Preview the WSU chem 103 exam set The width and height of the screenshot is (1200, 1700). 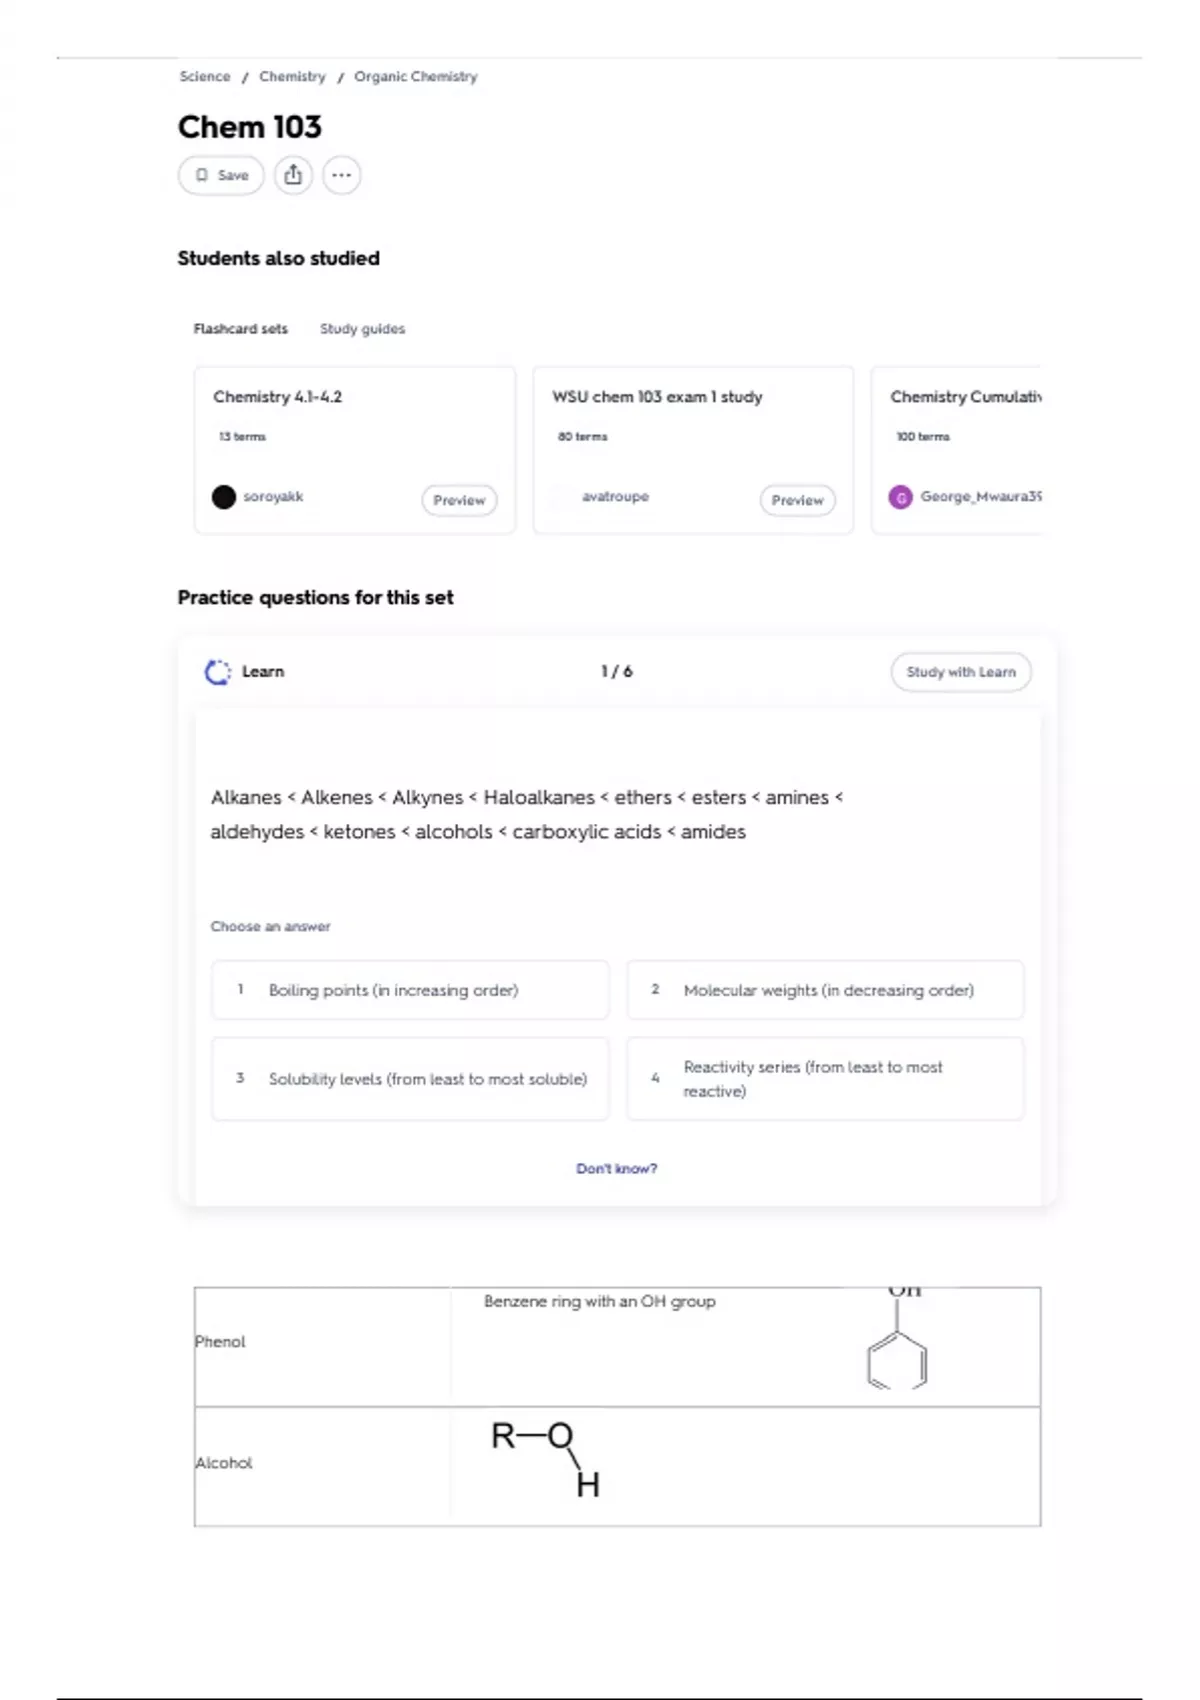797,500
